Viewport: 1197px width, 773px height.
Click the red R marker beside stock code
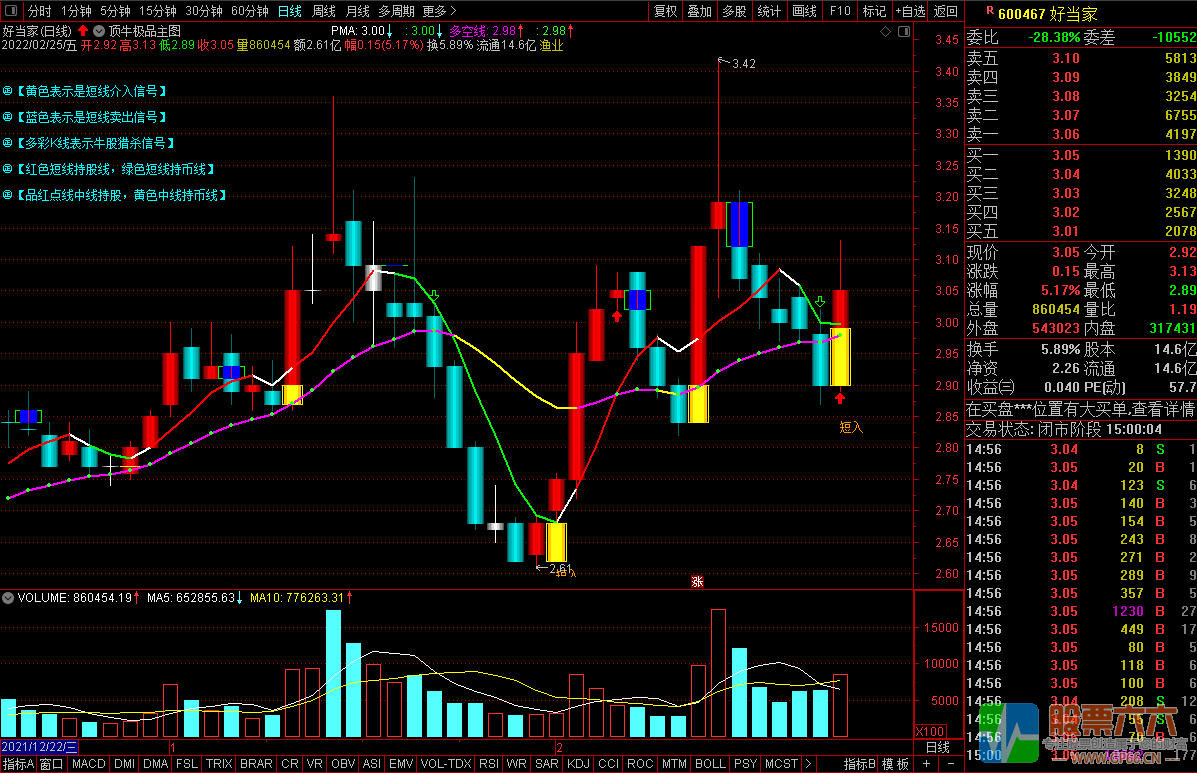[x=990, y=11]
